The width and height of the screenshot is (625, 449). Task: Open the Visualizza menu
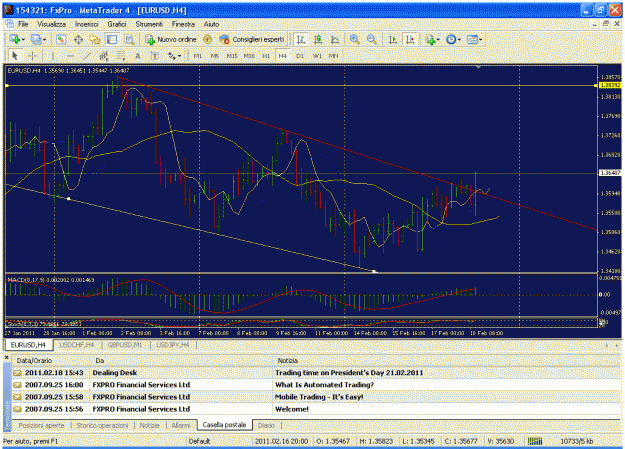tap(51, 24)
